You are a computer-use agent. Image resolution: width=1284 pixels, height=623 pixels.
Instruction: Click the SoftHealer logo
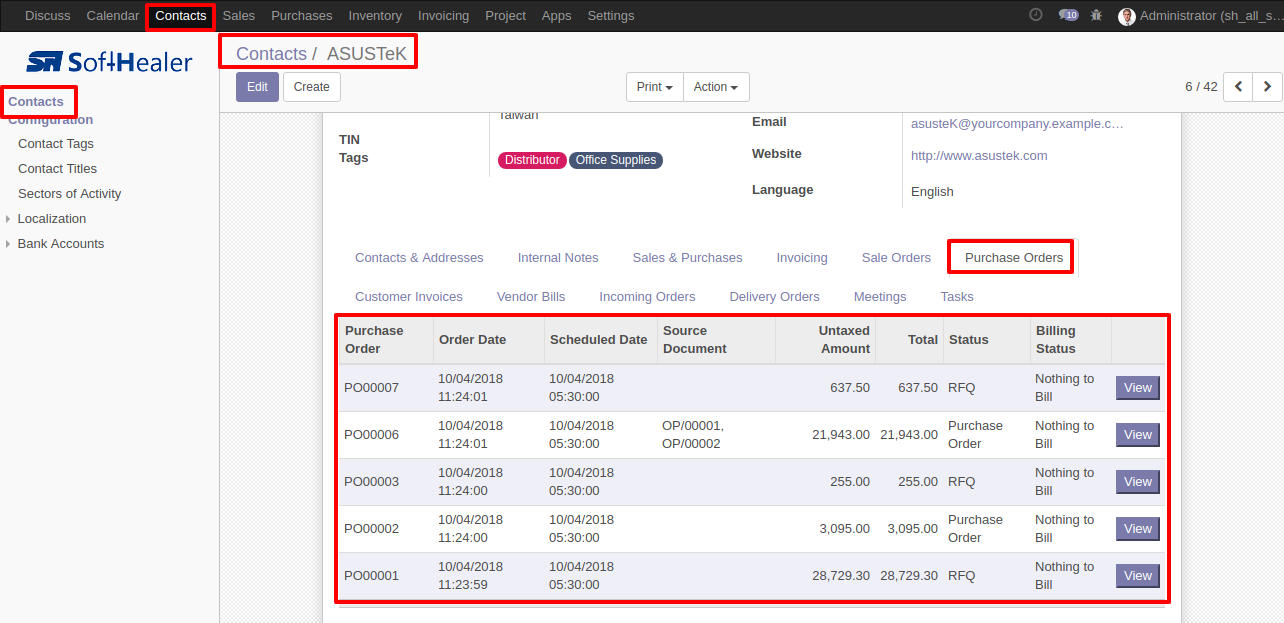pyautogui.click(x=109, y=62)
